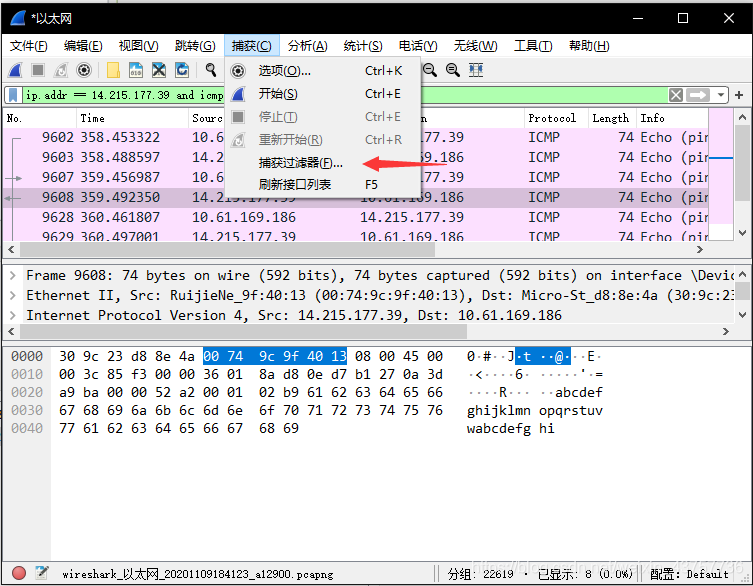753x586 pixels.
Task: Sort by the Protocol column header
Action: (556, 118)
